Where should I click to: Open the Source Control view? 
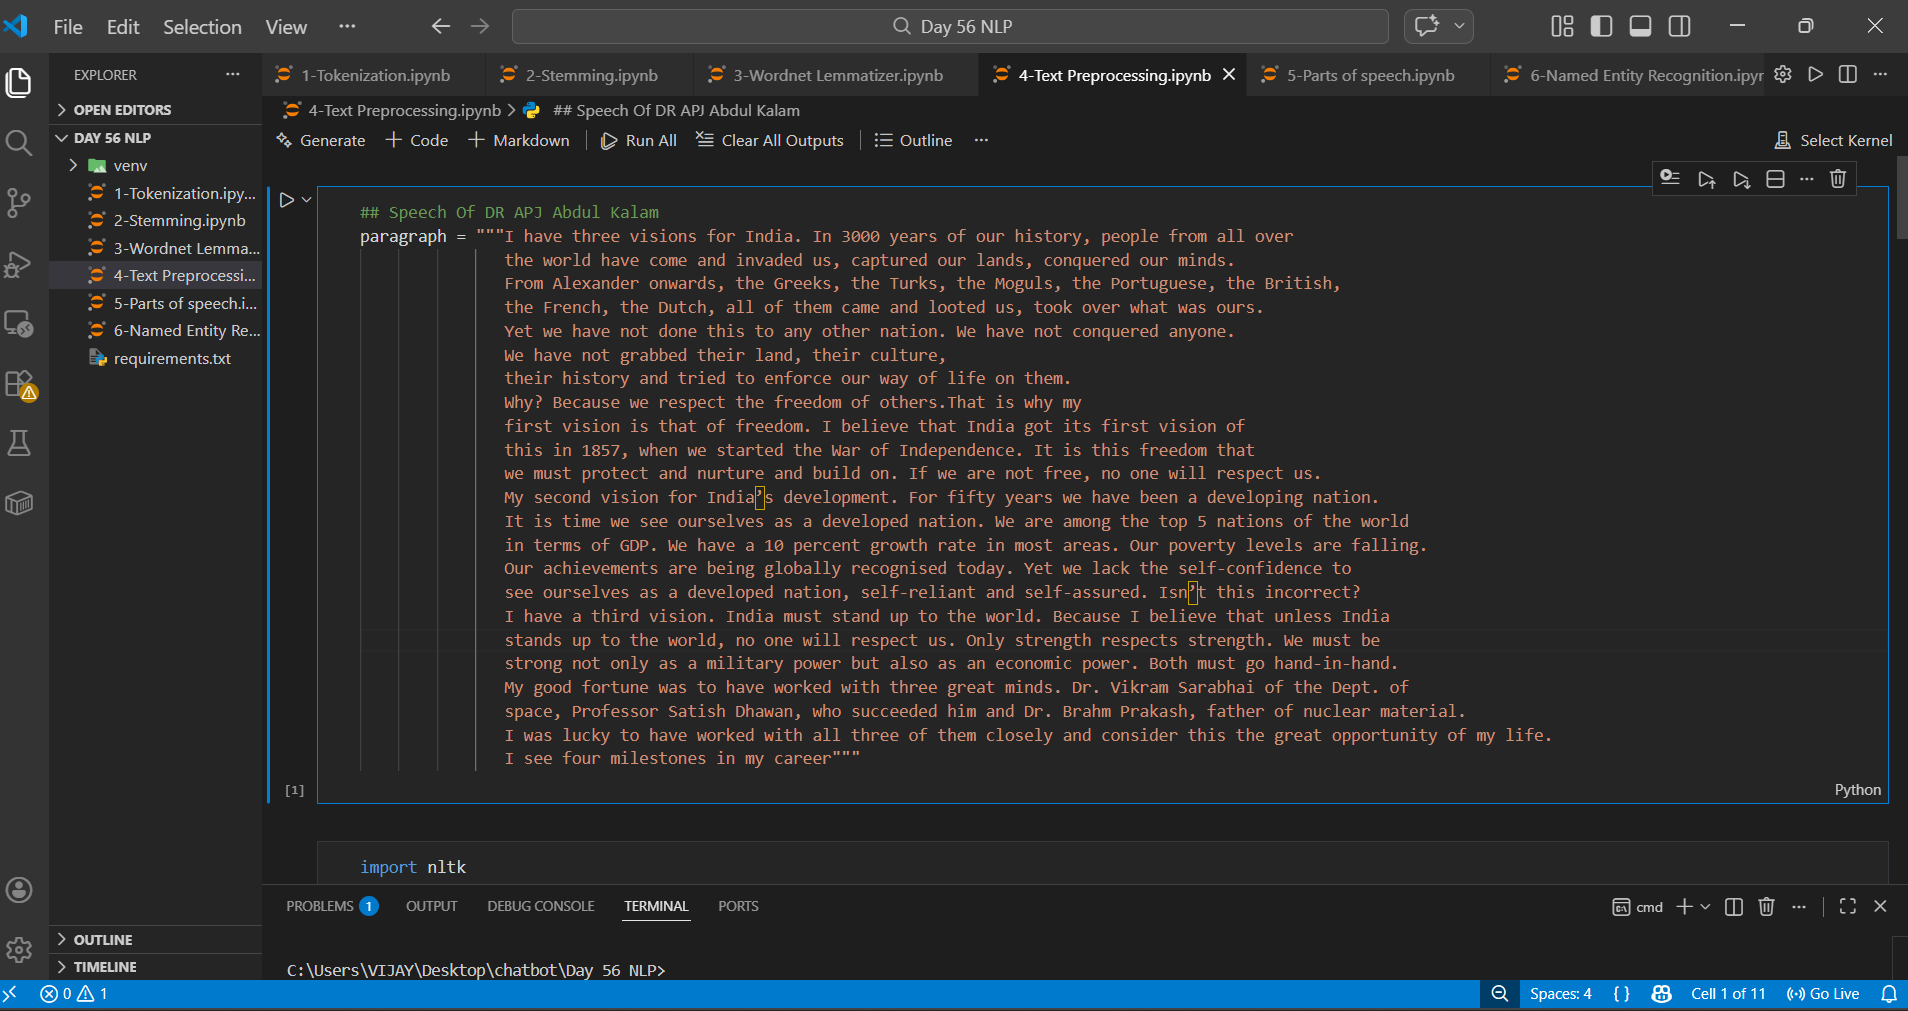(19, 203)
